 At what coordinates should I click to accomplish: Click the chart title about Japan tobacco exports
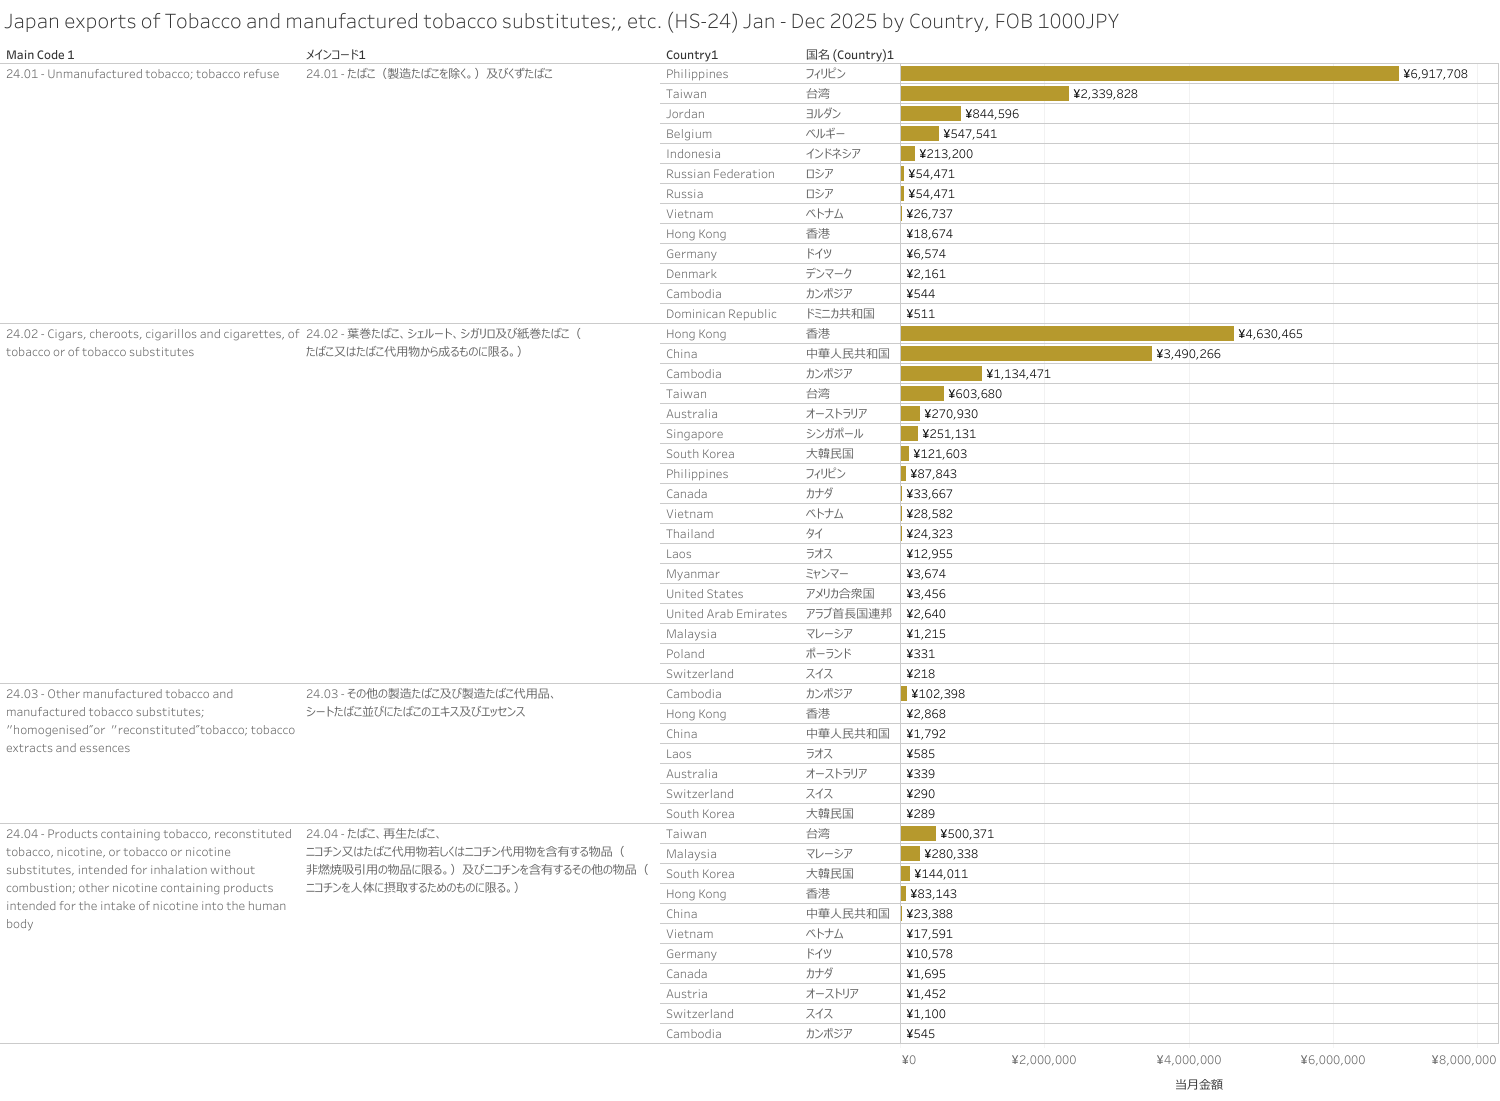click(x=561, y=21)
